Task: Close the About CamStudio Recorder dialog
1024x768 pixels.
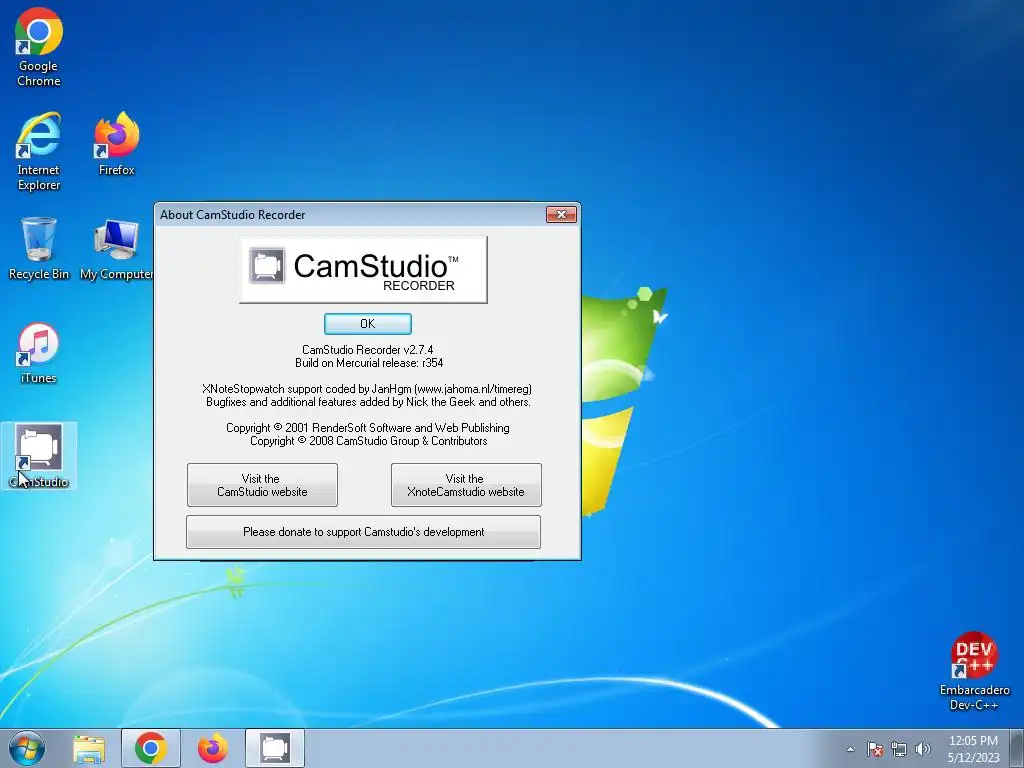Action: pyautogui.click(x=561, y=215)
